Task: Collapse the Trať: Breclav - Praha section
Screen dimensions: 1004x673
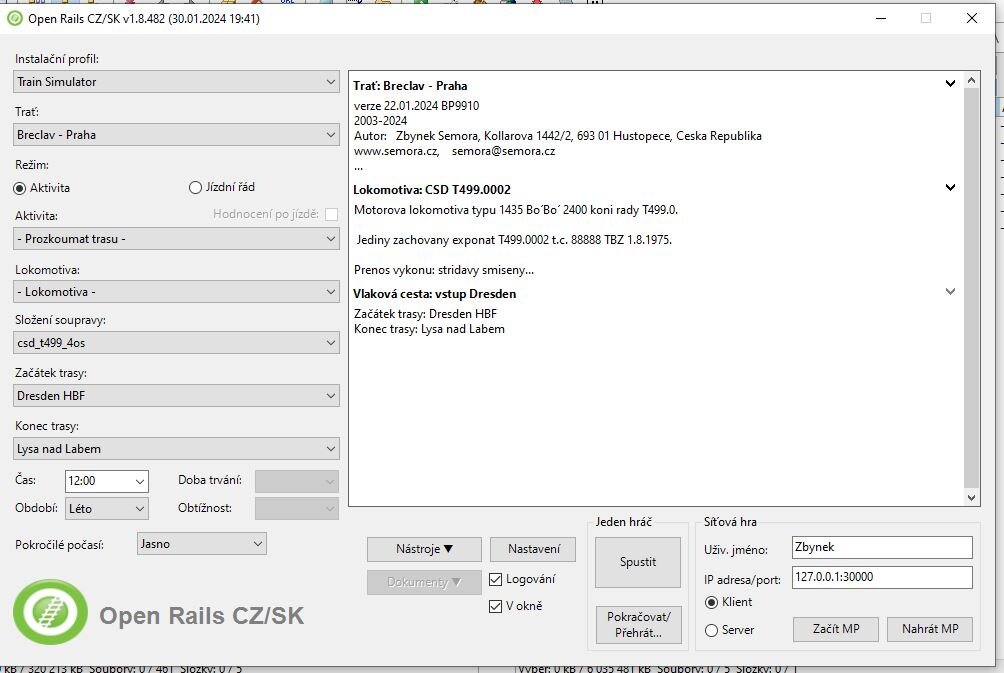Action: 950,83
